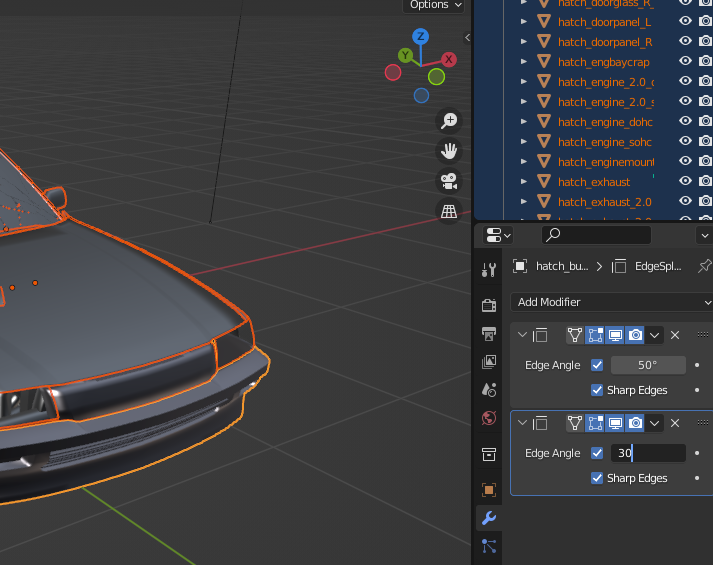The height and width of the screenshot is (565, 713).
Task: Click the pan view hand icon
Action: point(449,151)
